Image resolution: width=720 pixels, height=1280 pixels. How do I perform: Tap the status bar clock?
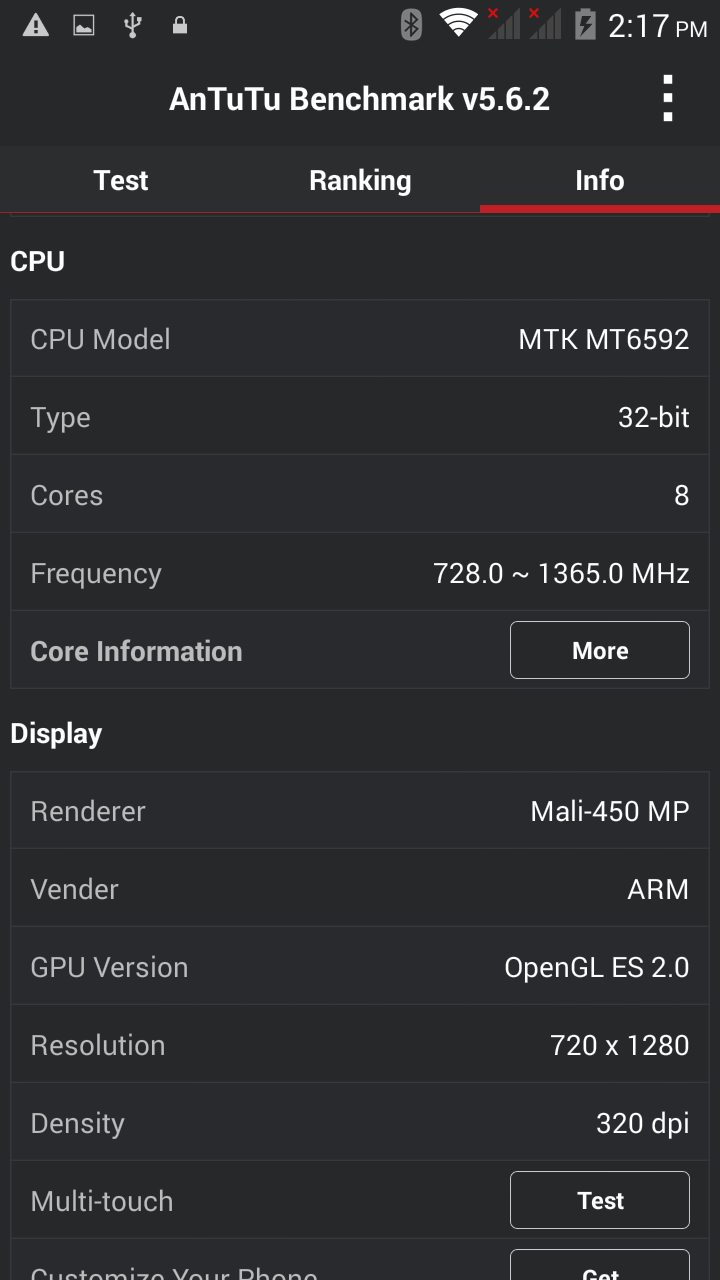pos(657,25)
